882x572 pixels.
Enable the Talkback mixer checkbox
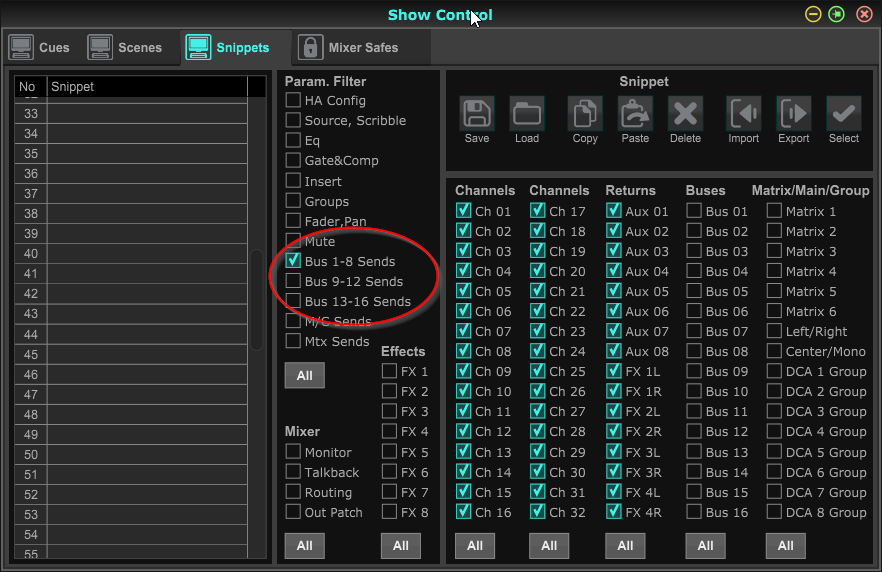coord(293,472)
